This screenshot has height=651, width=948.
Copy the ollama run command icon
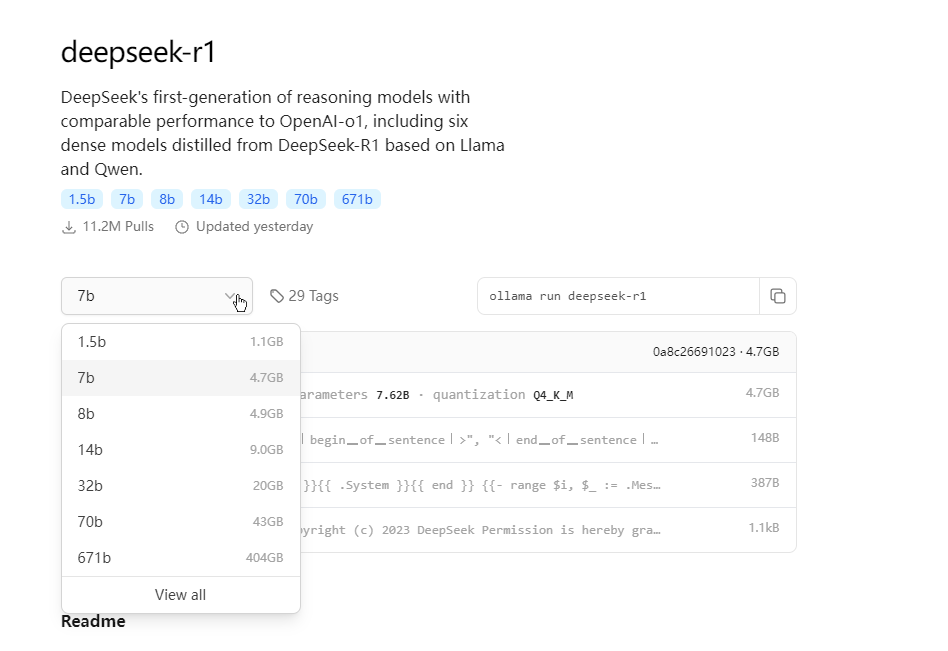click(778, 296)
